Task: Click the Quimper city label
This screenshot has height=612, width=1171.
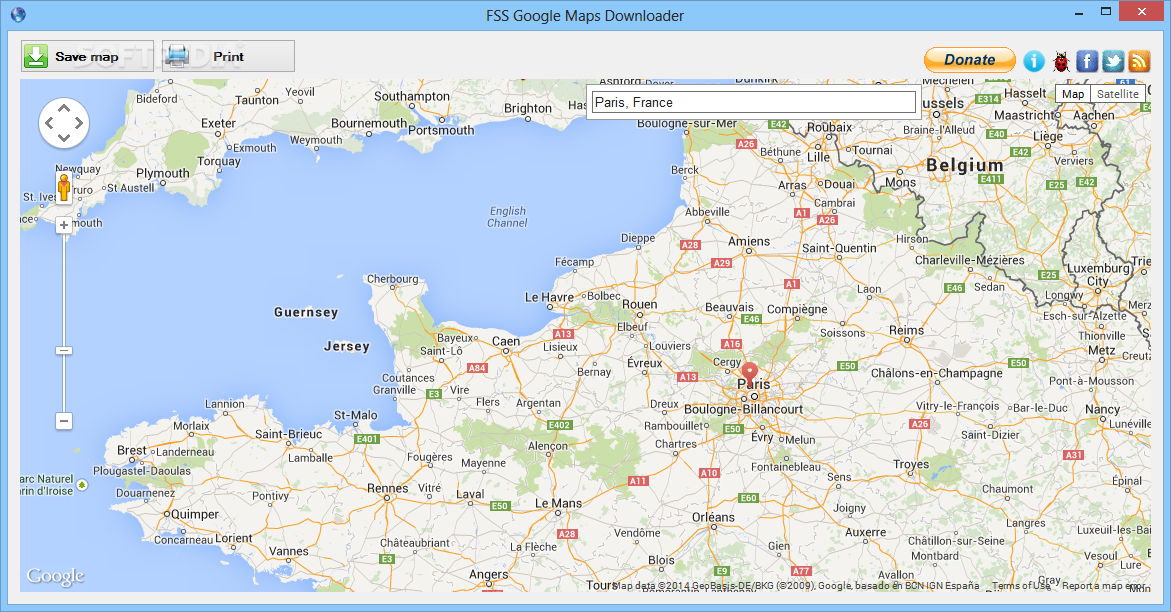Action: (x=195, y=514)
